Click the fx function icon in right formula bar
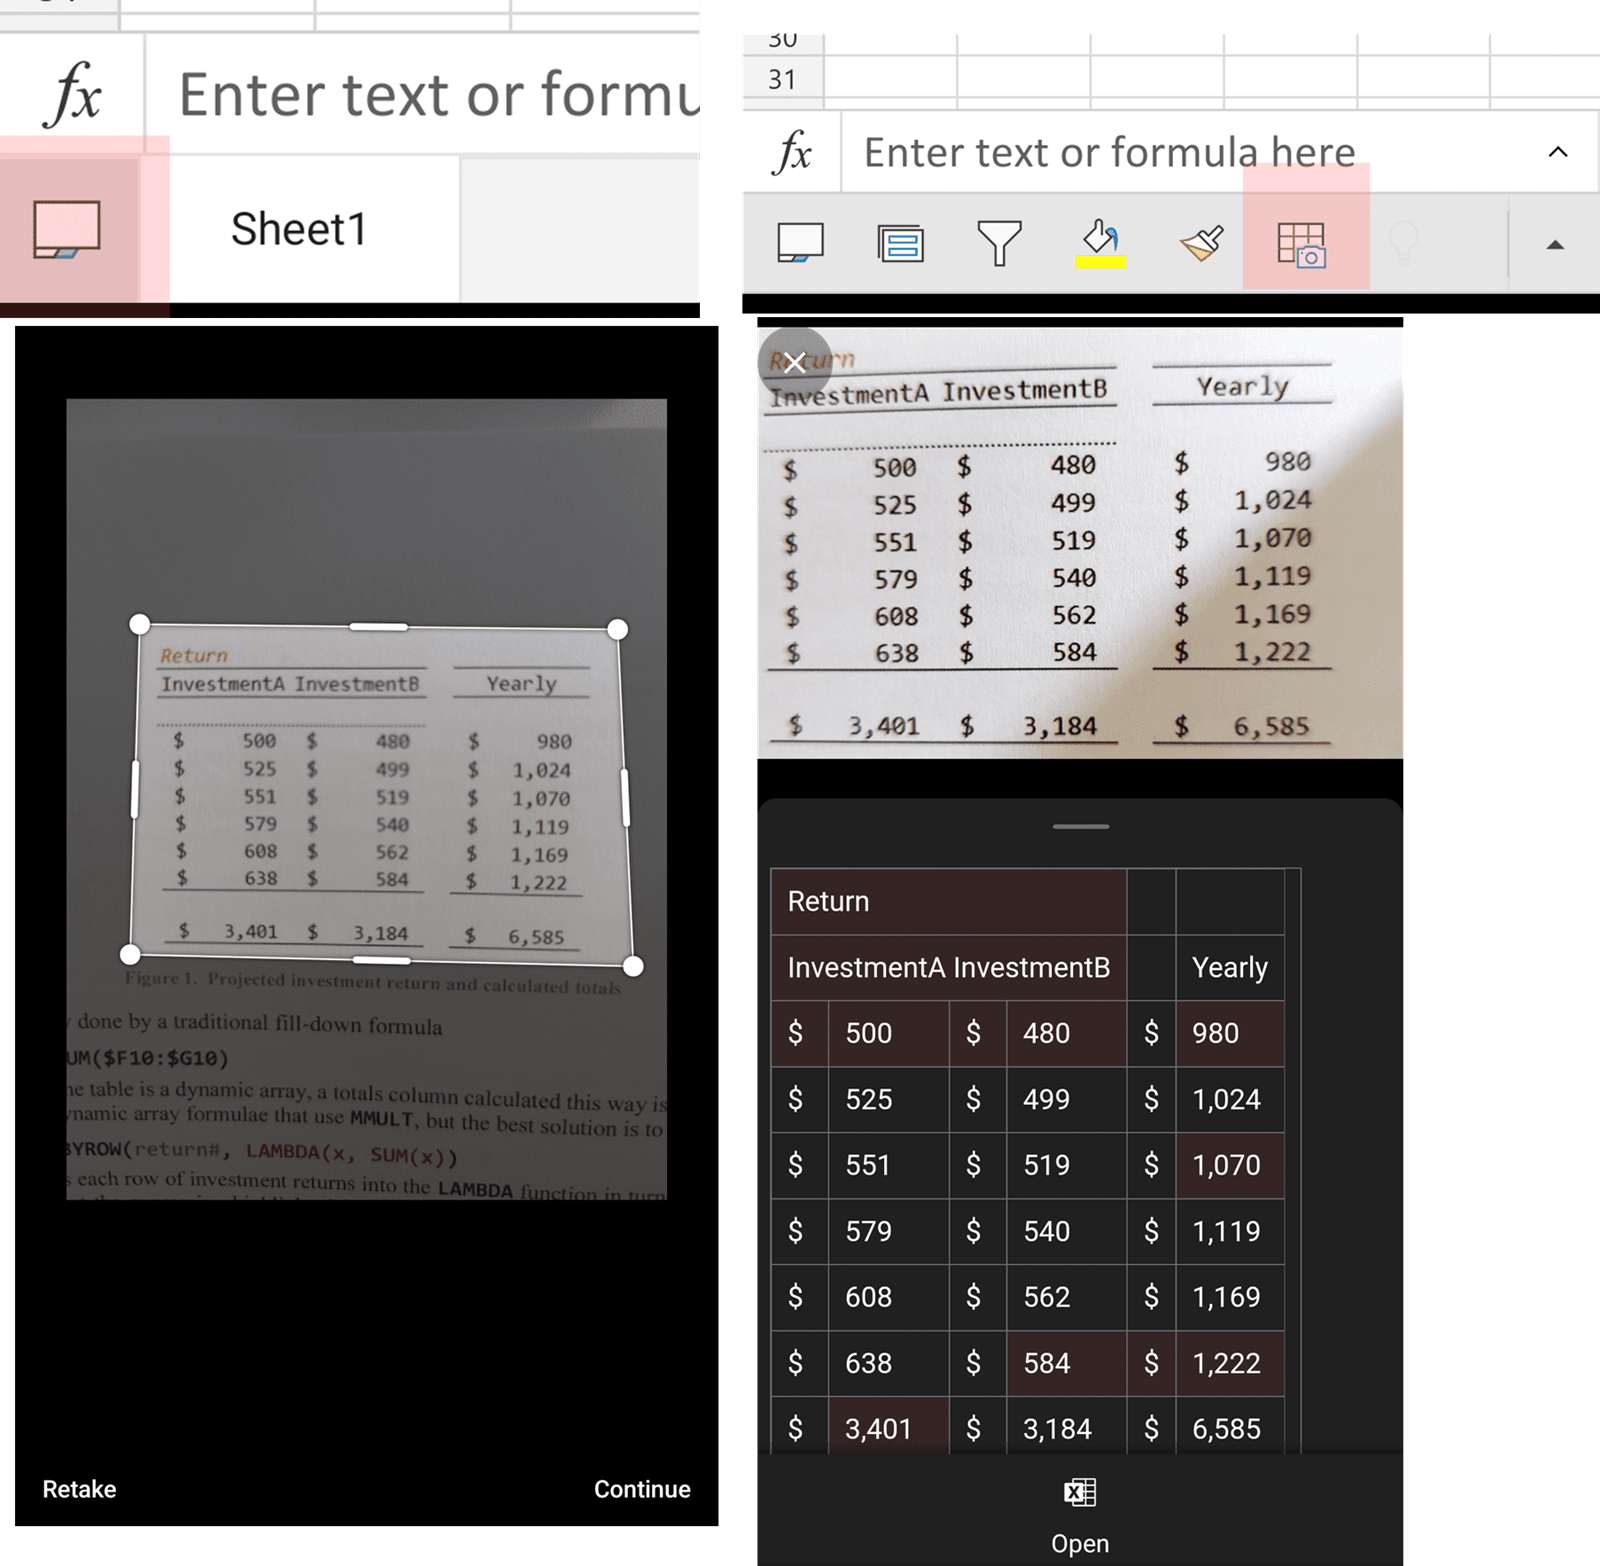 point(793,153)
